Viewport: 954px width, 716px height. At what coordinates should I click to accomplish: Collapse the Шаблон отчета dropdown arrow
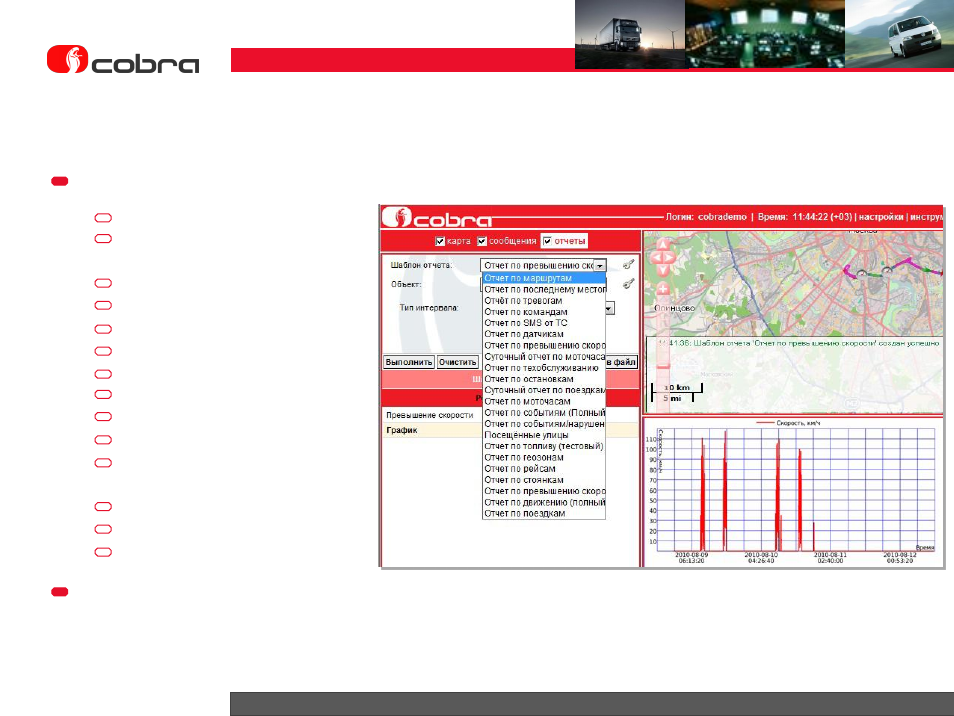pyautogui.click(x=600, y=266)
